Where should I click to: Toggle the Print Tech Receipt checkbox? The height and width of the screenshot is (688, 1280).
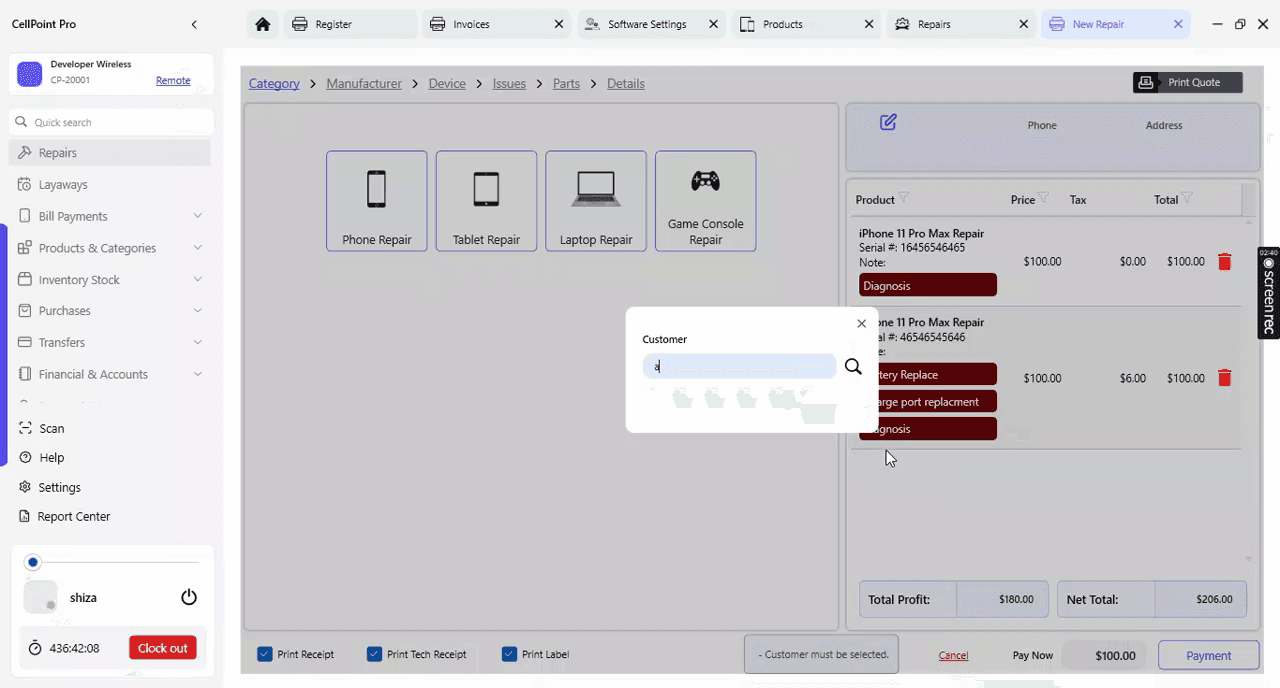click(374, 654)
